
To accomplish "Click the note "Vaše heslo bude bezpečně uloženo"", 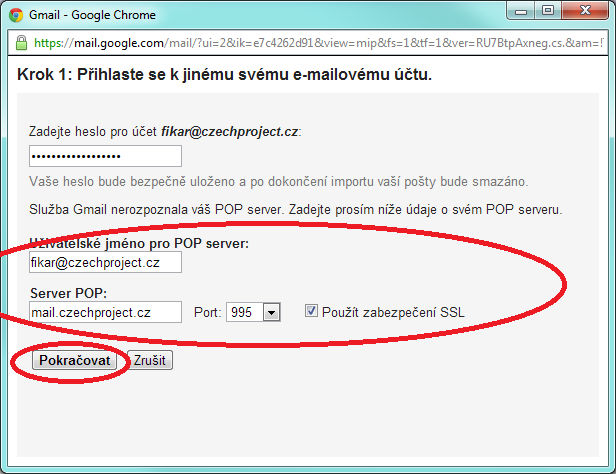I will pyautogui.click(x=133, y=182).
